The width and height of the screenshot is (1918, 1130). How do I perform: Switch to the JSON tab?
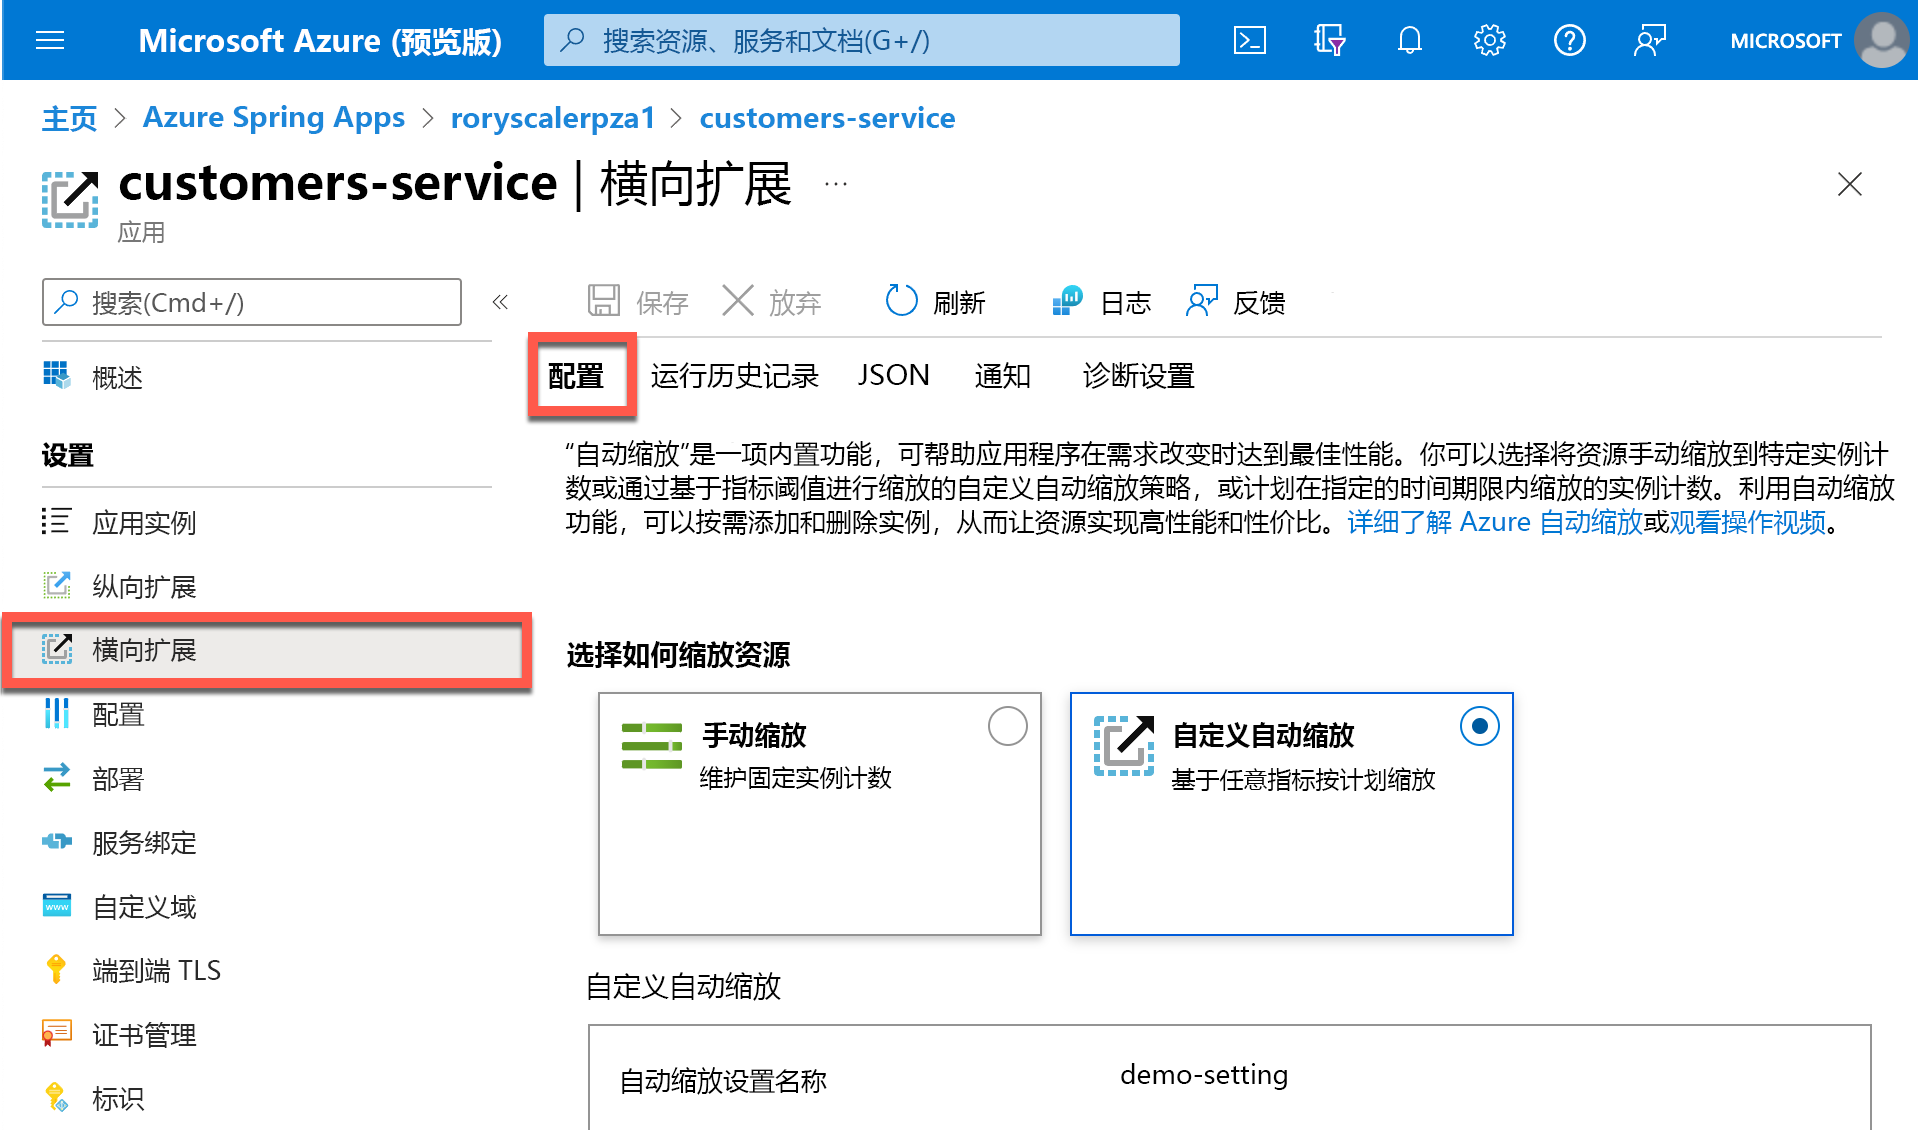[x=894, y=375]
